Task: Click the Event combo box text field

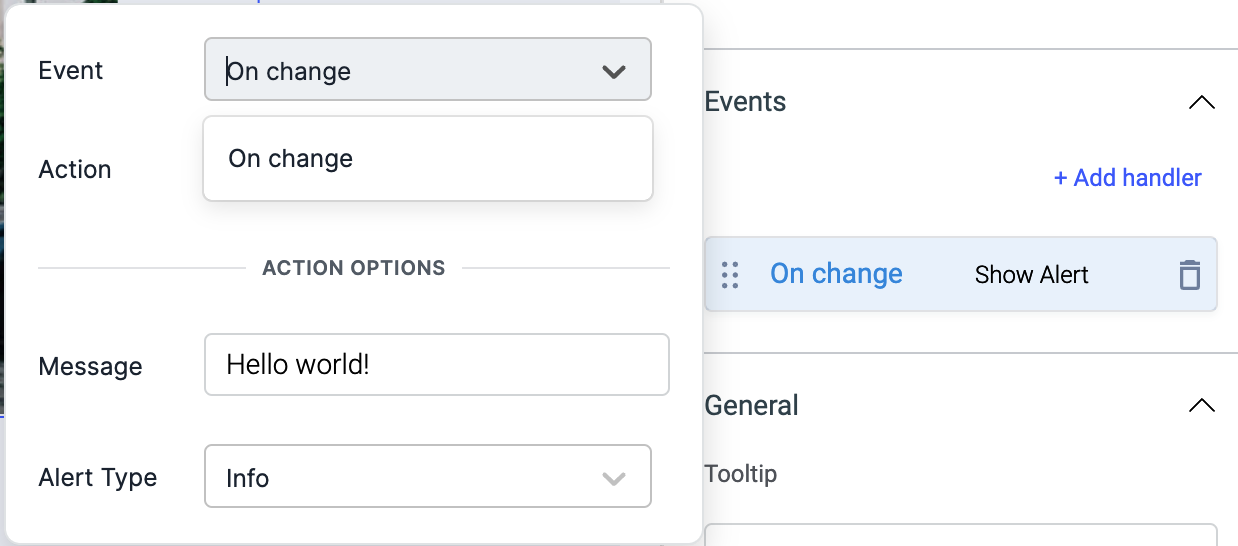Action: click(x=400, y=71)
